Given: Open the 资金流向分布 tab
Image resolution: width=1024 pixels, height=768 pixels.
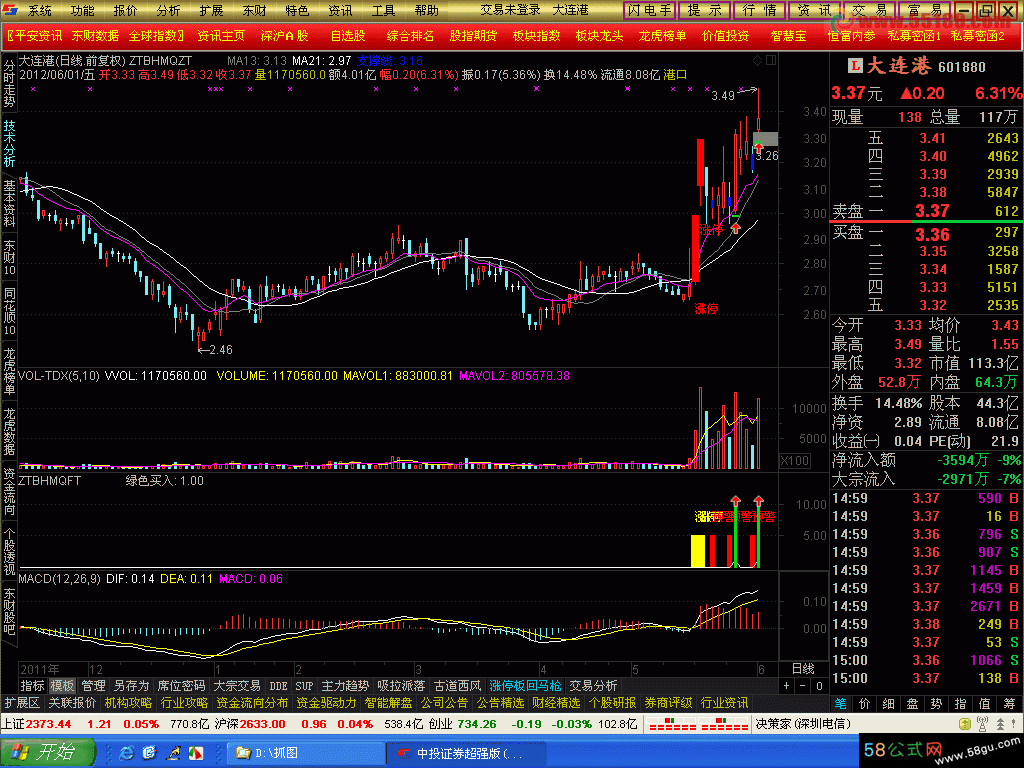Looking at the screenshot, I should tap(252, 703).
